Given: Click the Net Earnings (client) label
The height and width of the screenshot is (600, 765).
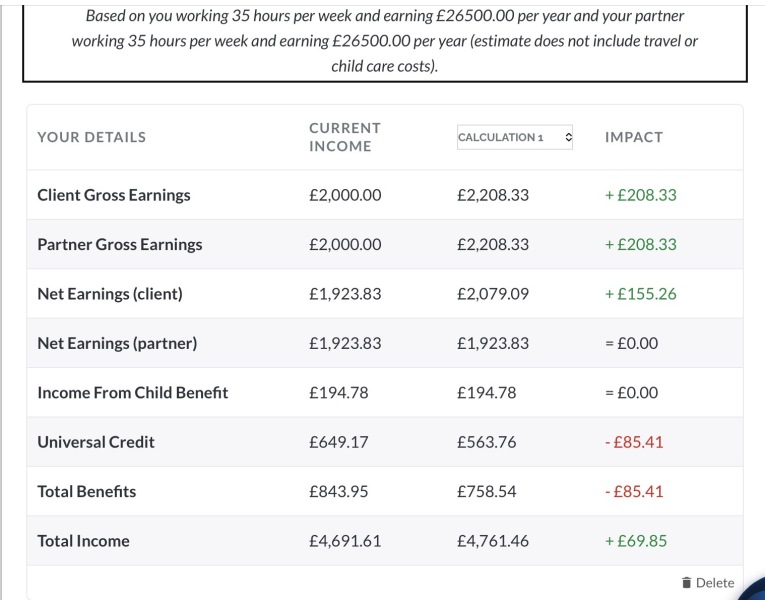Looking at the screenshot, I should click(110, 294).
